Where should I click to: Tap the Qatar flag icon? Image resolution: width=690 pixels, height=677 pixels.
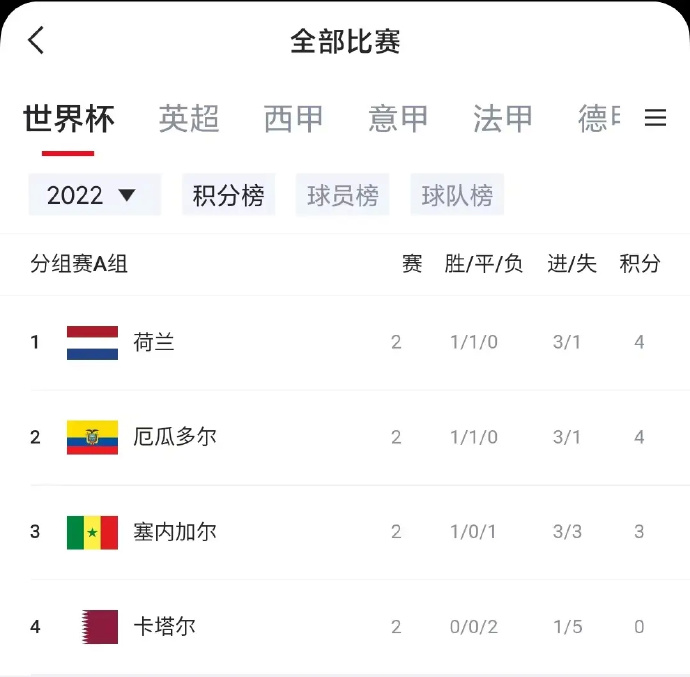click(x=99, y=627)
